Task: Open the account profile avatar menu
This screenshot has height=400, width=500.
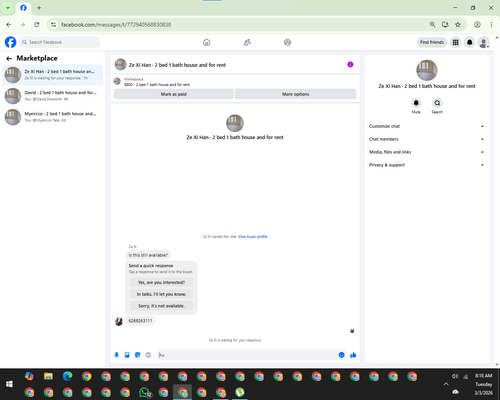Action: pos(484,42)
